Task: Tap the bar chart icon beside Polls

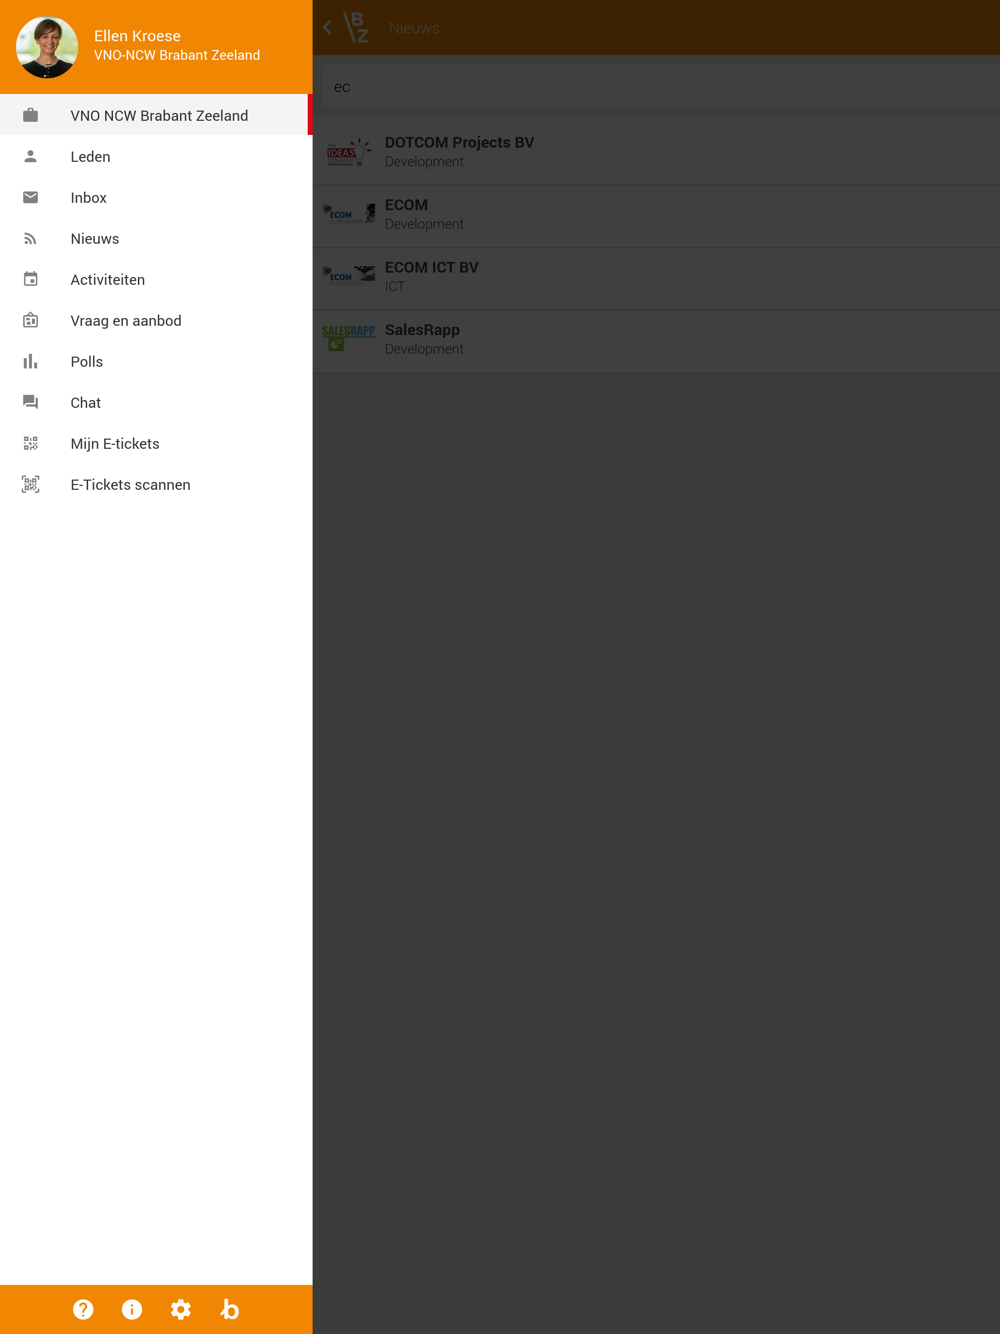Action: point(31,361)
